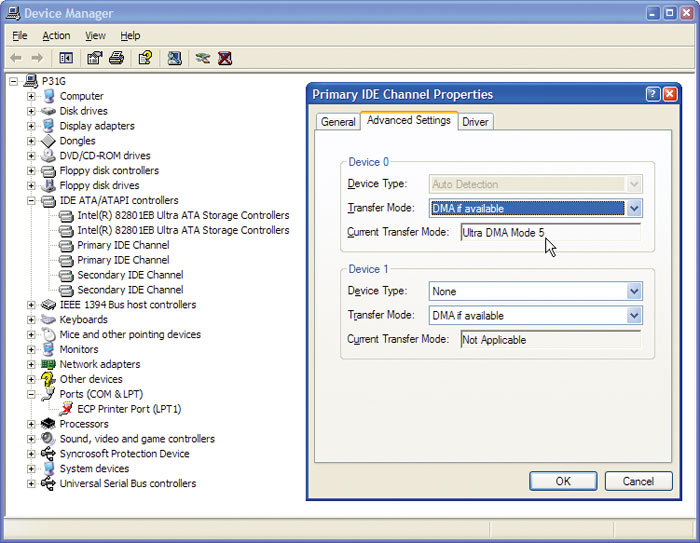
Task: Click the dialog's question mark help button
Action: (652, 94)
